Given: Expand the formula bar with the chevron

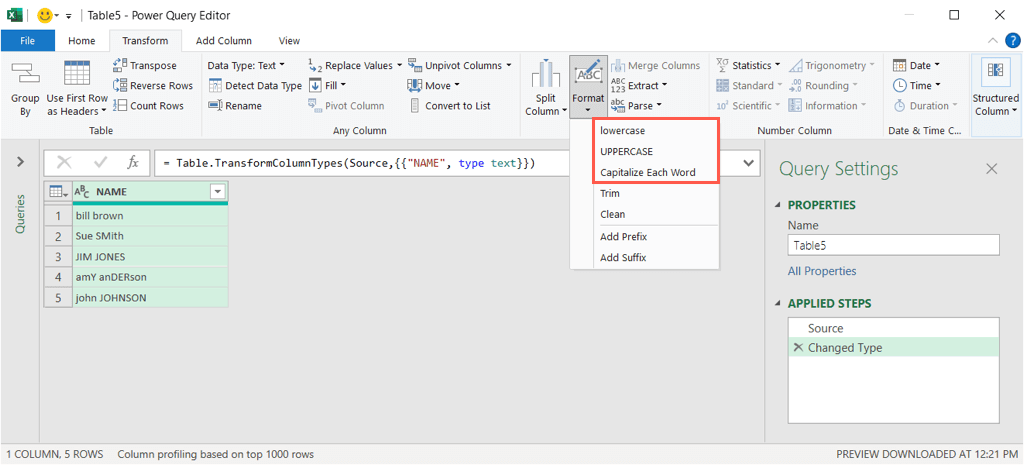Looking at the screenshot, I should pyautogui.click(x=749, y=162).
